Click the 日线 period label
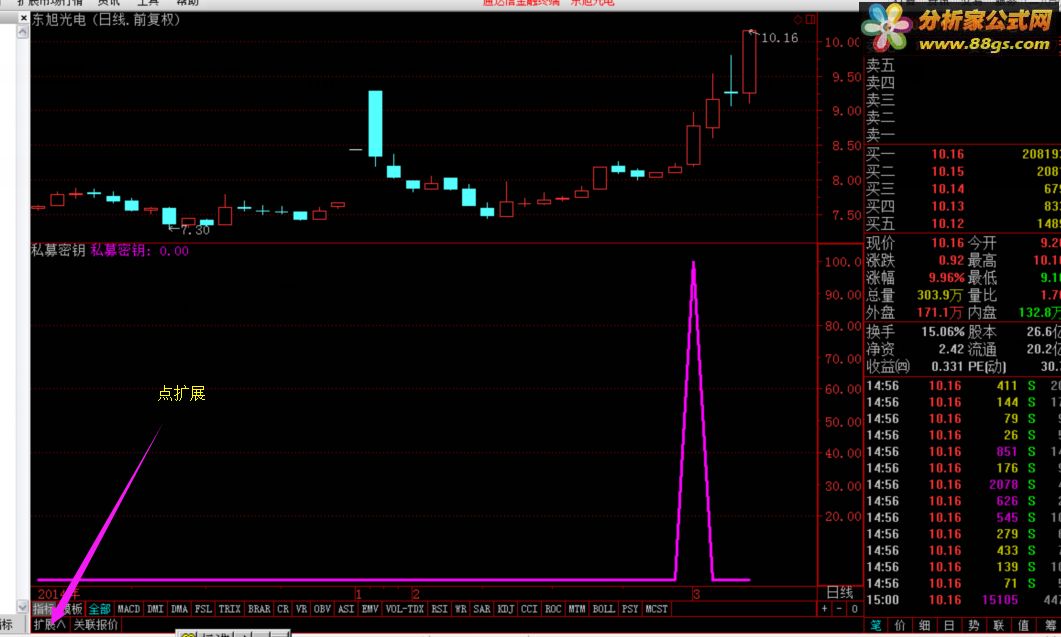 840,592
